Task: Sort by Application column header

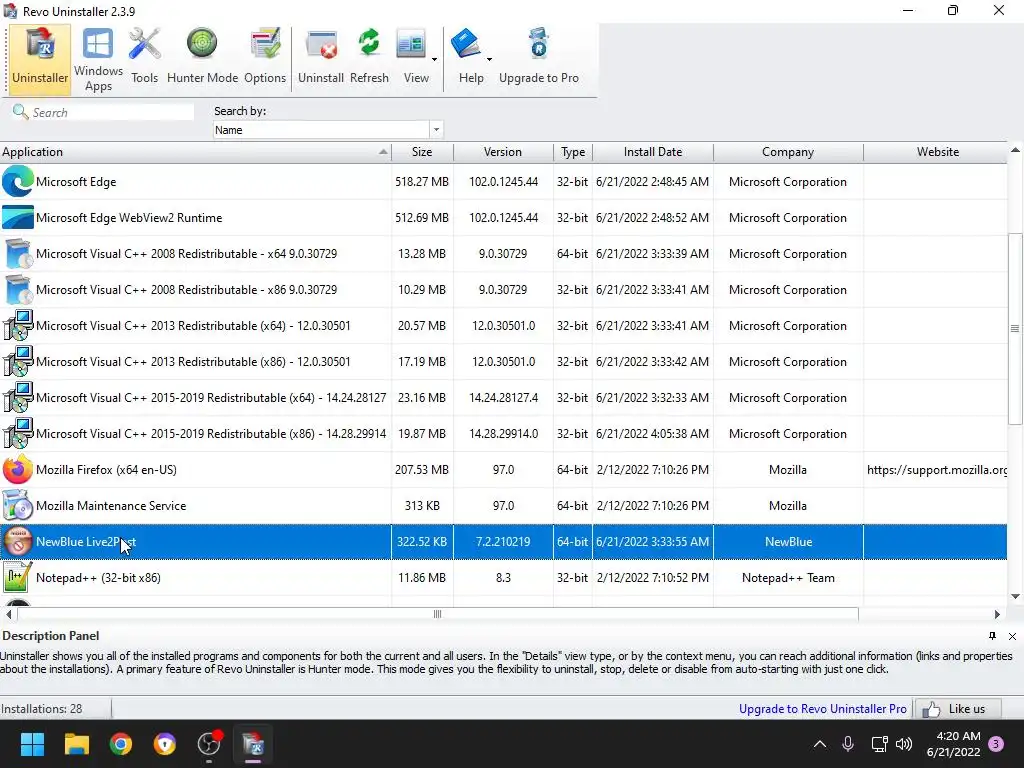Action: [195, 152]
